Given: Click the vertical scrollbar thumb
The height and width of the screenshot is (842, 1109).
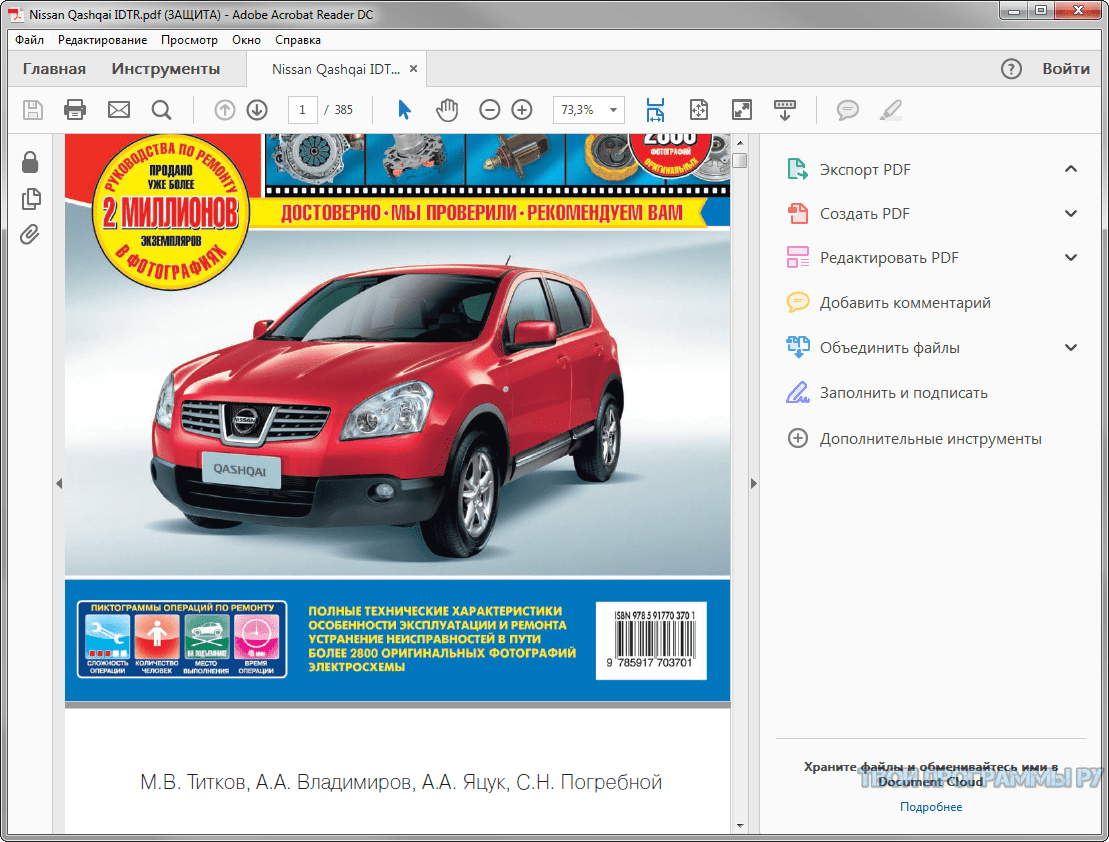Looking at the screenshot, I should click(x=740, y=161).
